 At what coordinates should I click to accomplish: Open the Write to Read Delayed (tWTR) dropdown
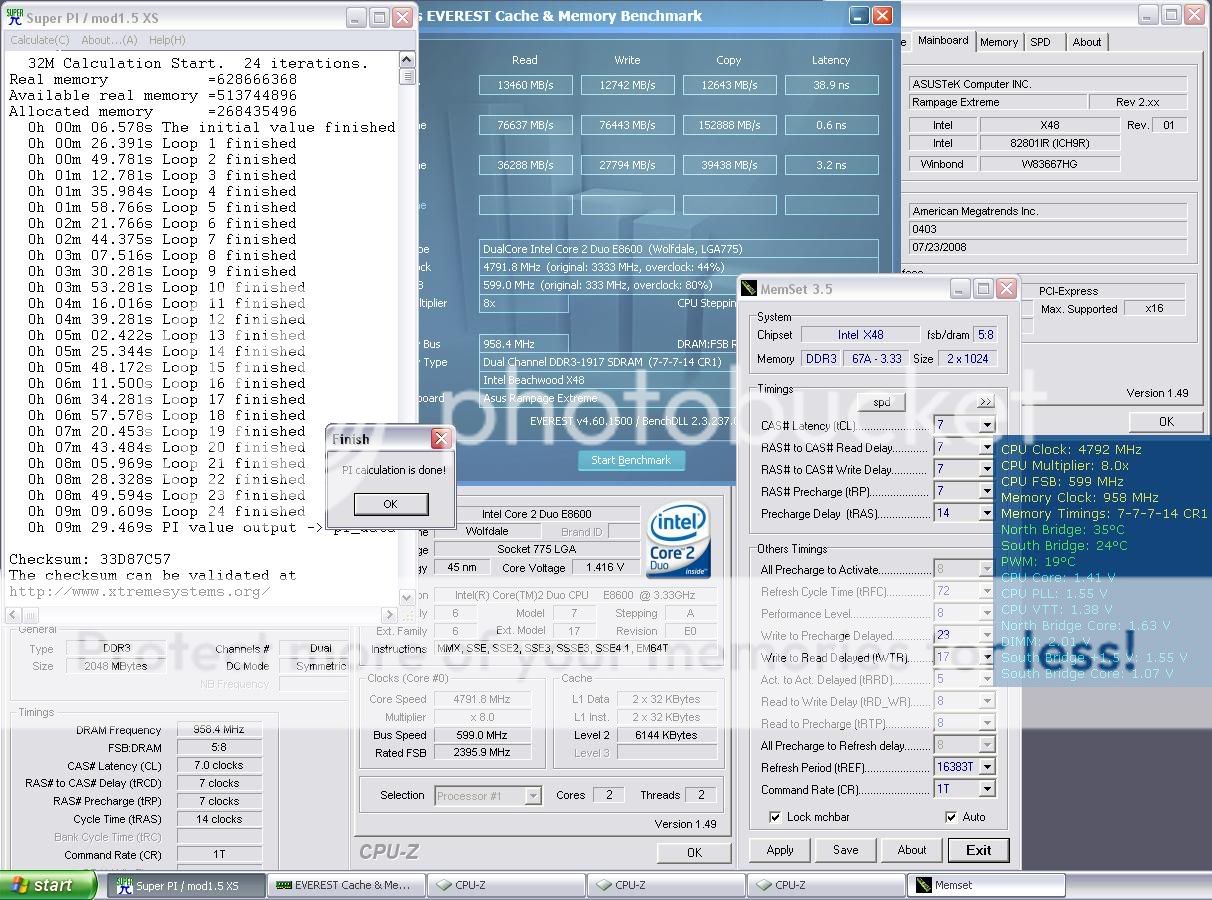987,657
